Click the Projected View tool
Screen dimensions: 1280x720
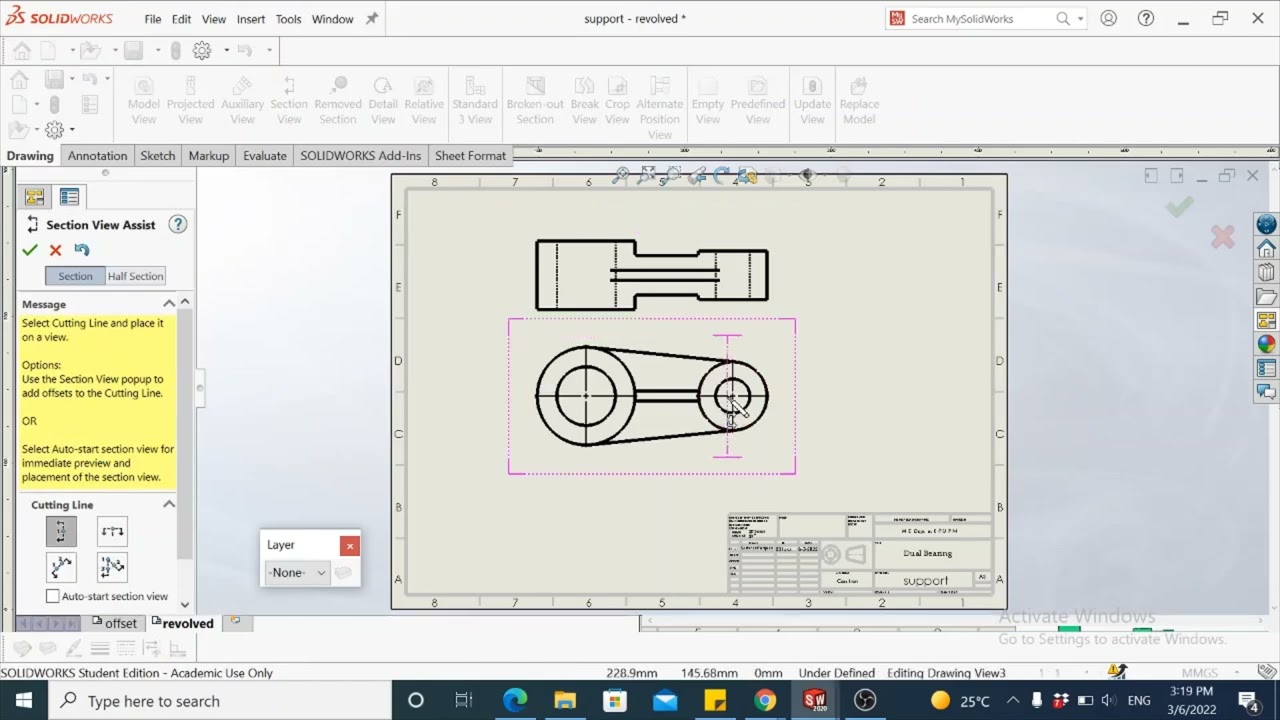[x=190, y=101]
